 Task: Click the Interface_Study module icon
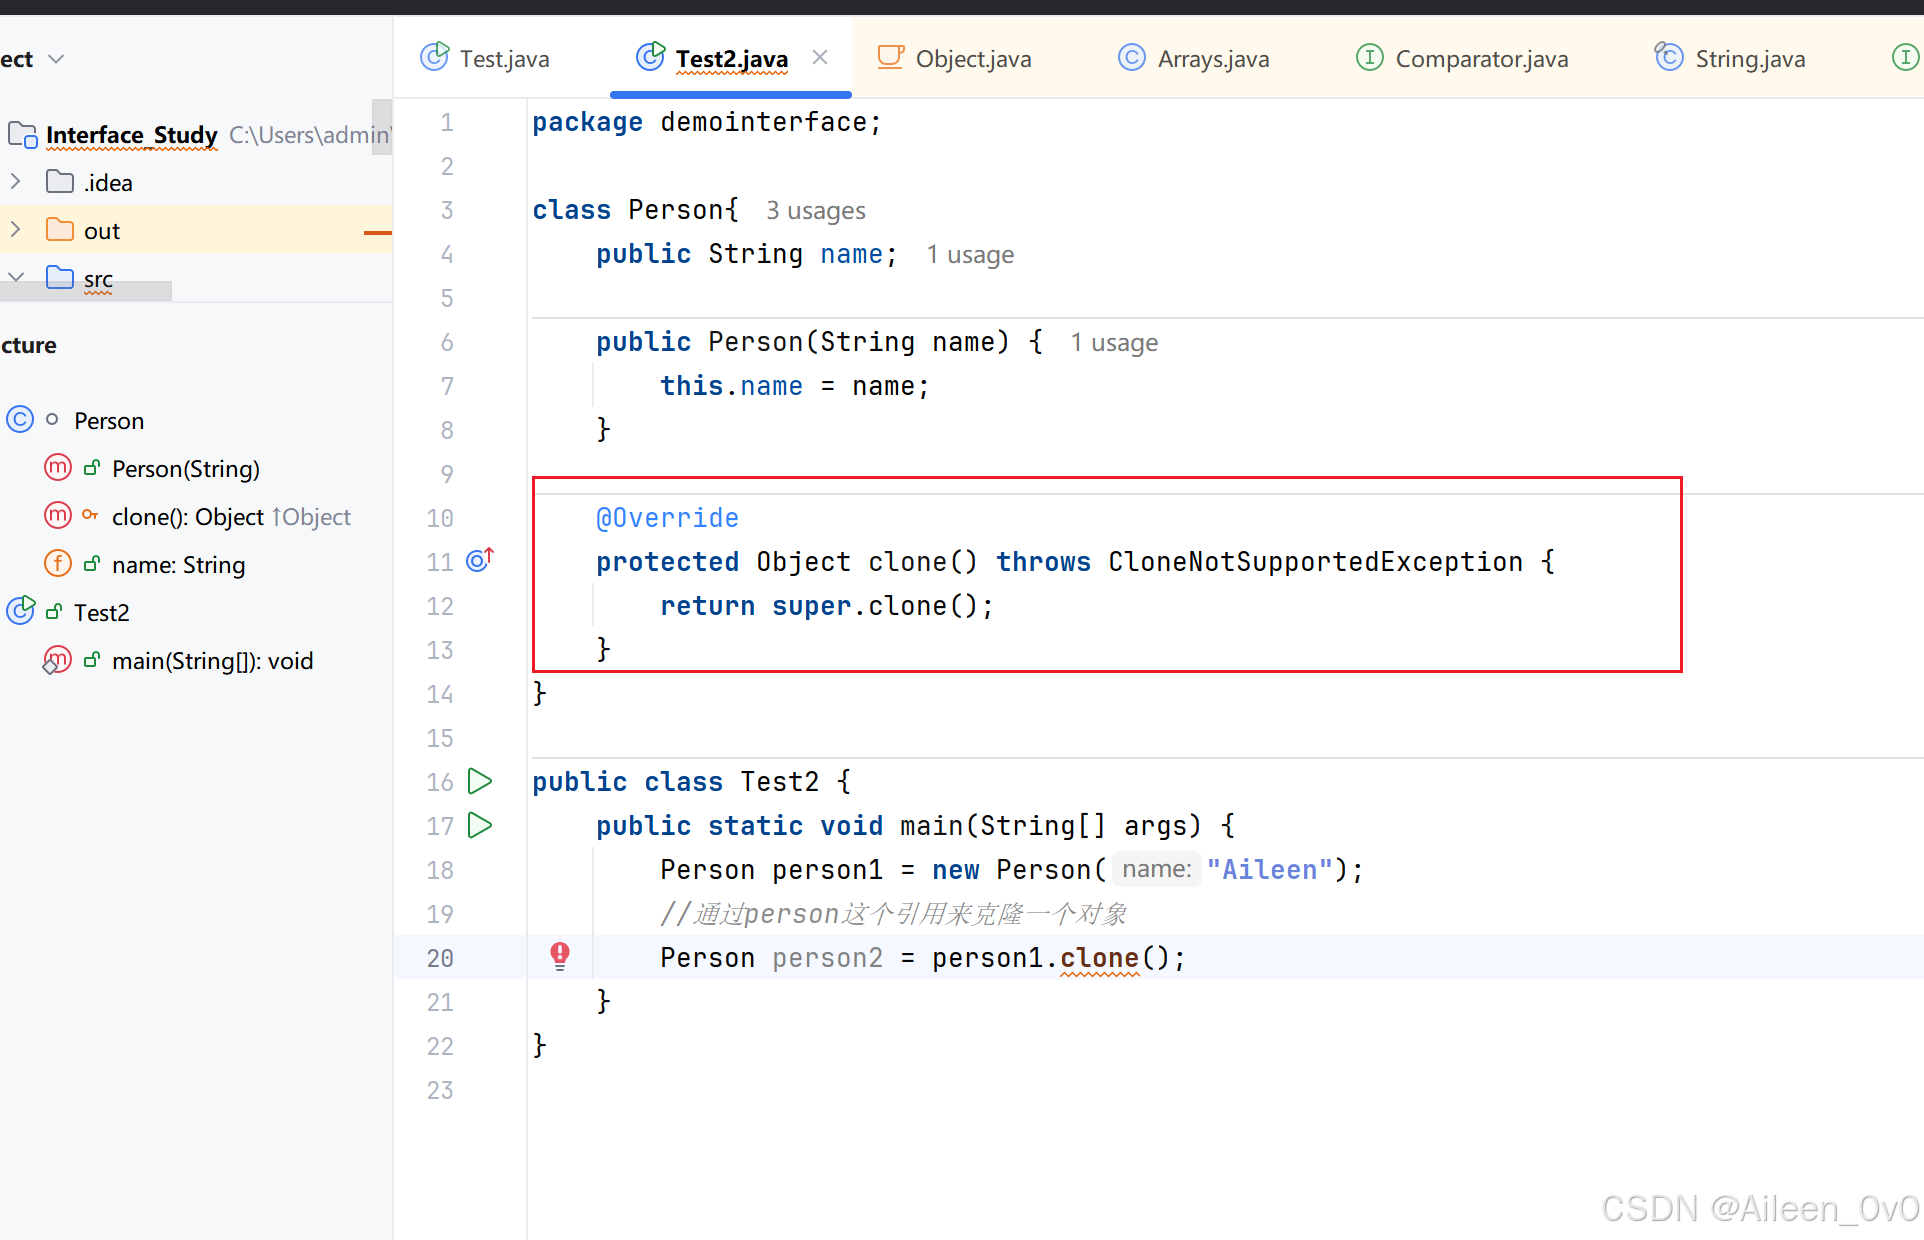(22, 134)
